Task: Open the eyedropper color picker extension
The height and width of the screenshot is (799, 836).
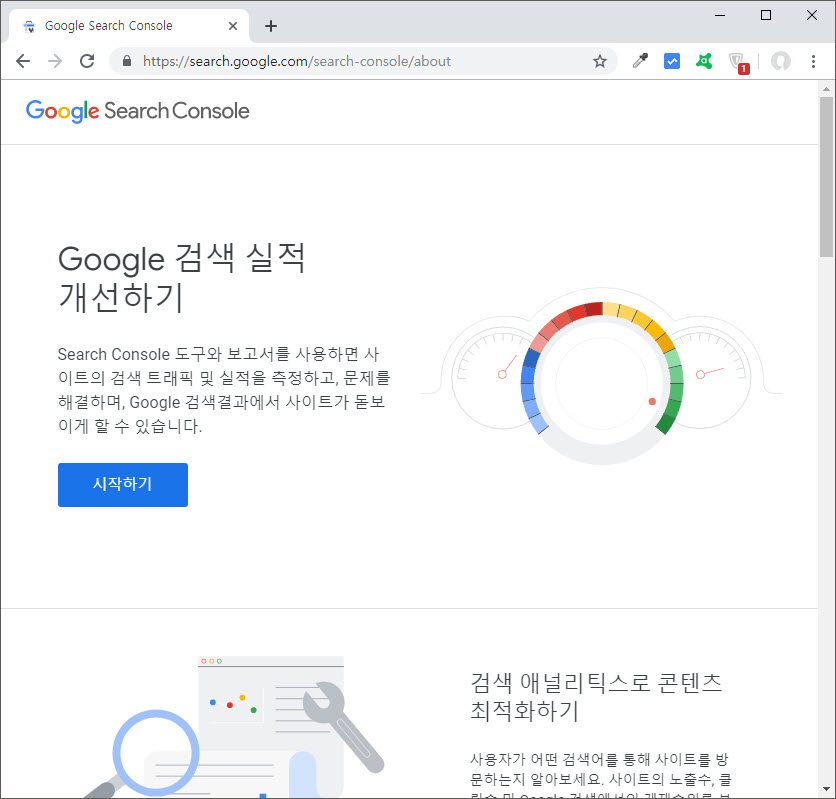Action: pos(641,61)
